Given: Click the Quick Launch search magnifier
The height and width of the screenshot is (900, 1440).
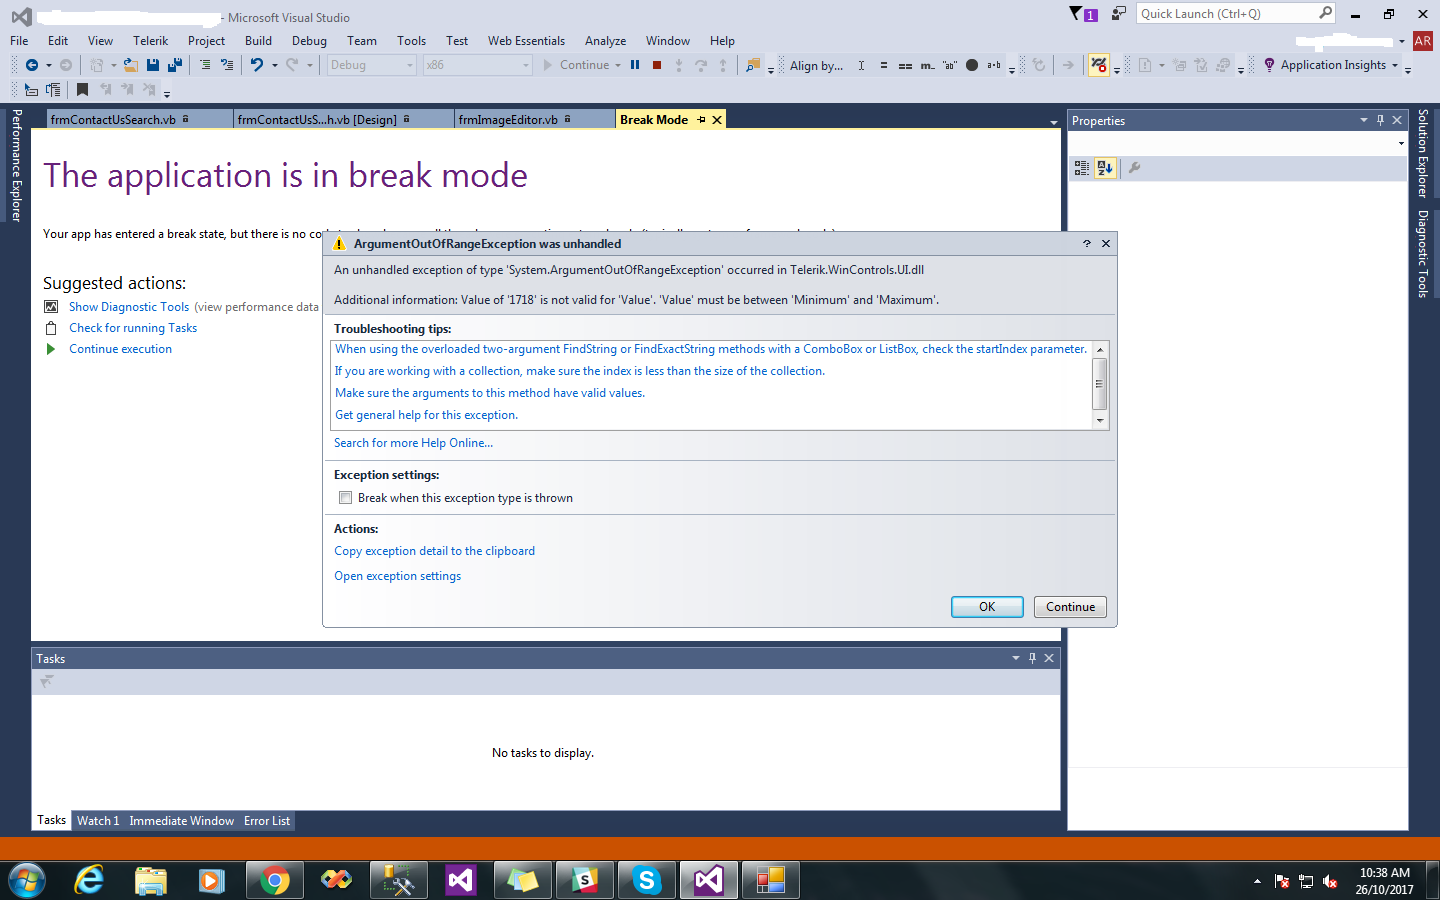Looking at the screenshot, I should [x=1325, y=13].
